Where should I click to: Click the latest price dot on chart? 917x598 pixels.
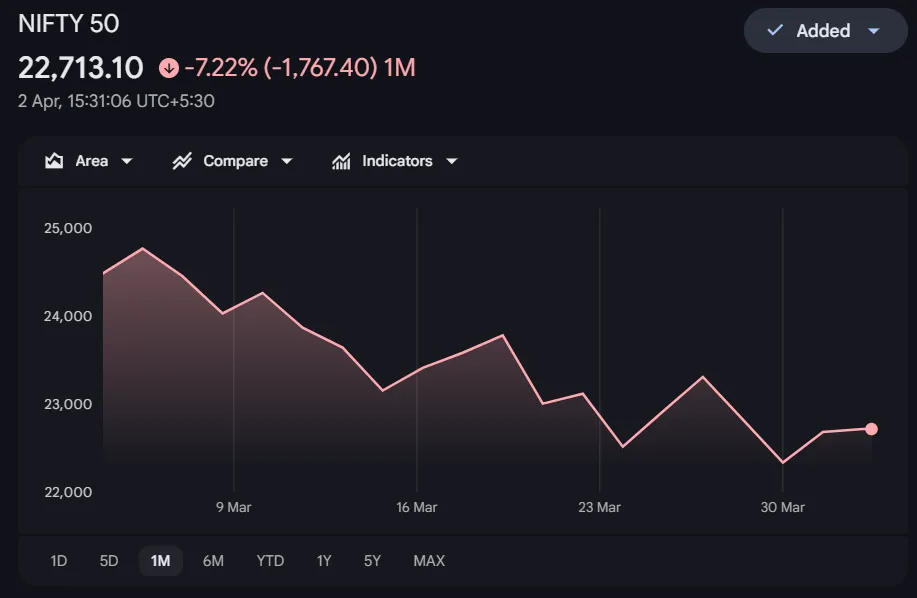tap(871, 429)
